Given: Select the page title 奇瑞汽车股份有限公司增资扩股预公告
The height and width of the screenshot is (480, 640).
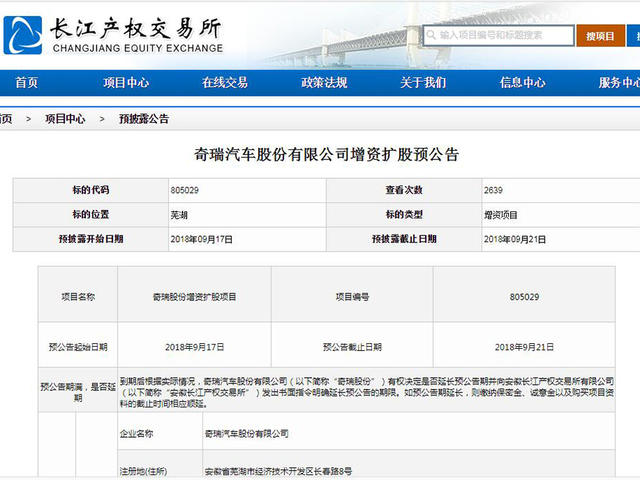Looking at the screenshot, I should click(327, 155).
